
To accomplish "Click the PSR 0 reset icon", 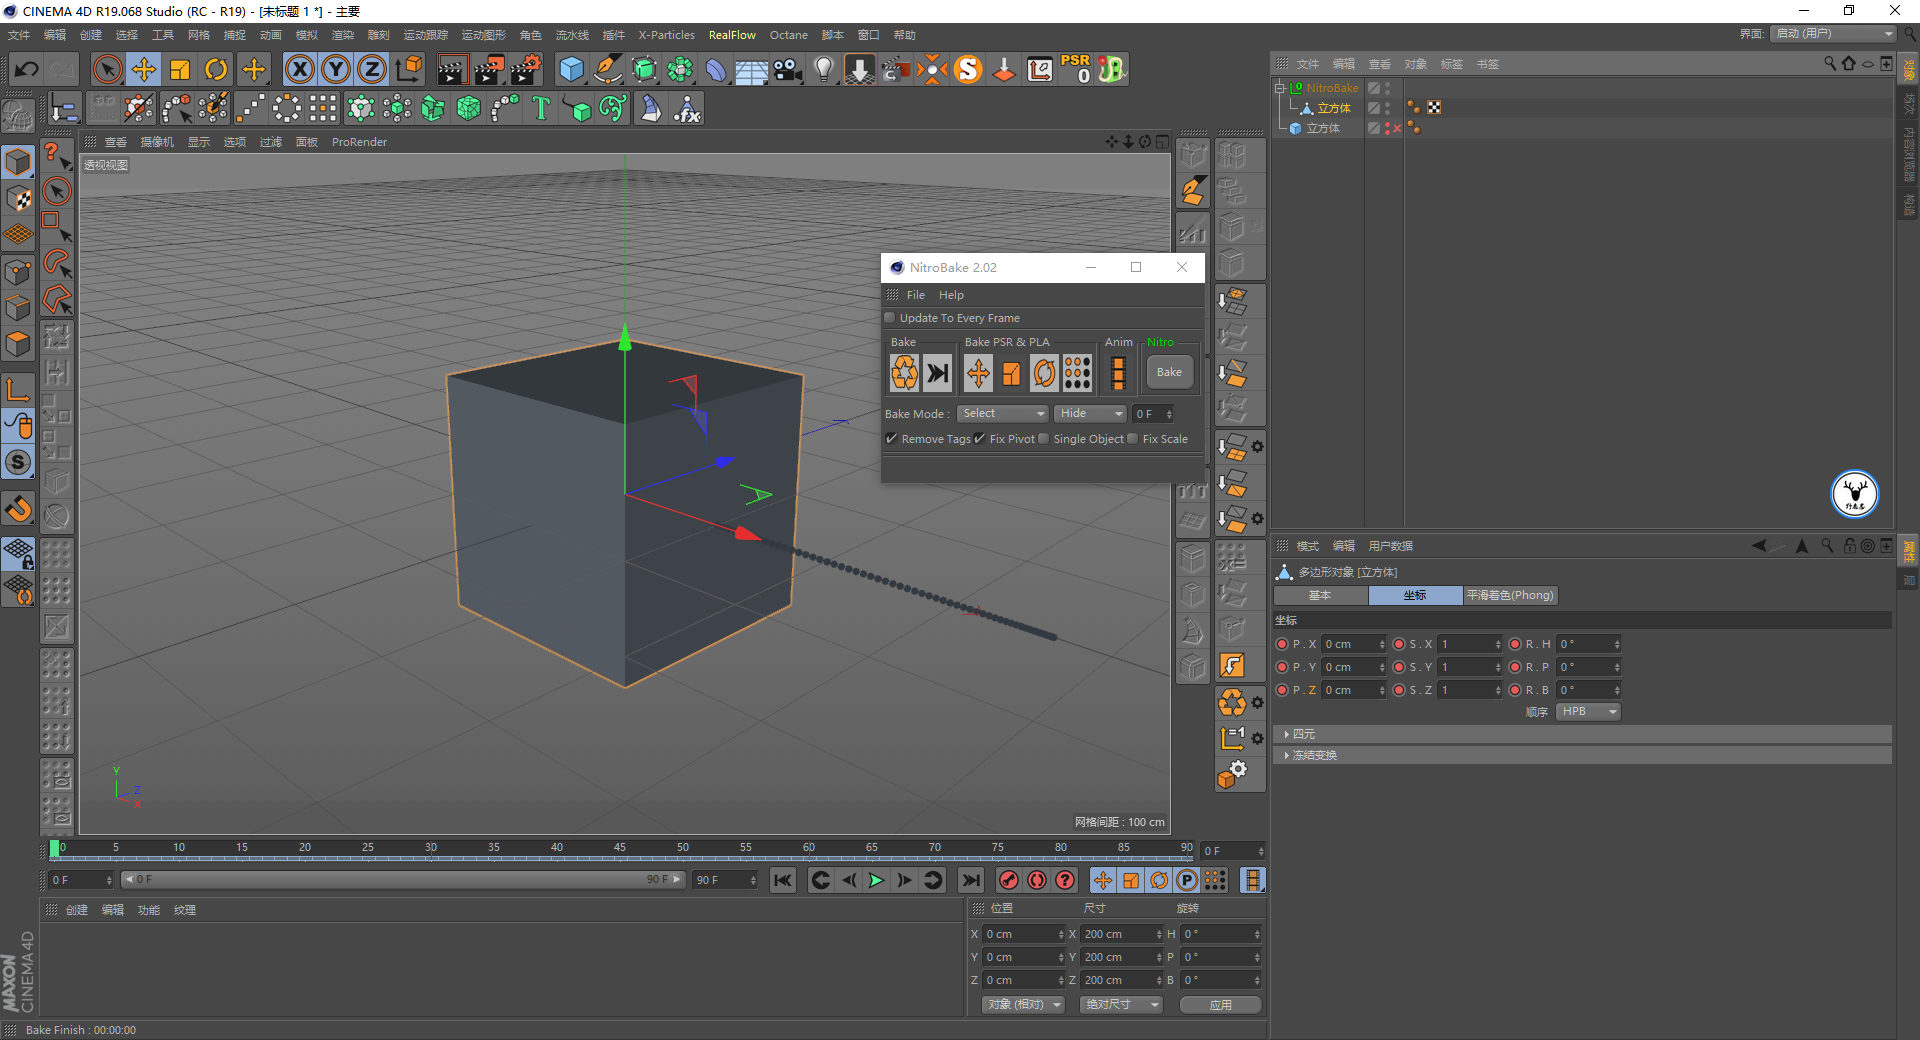I will pyautogui.click(x=1076, y=69).
